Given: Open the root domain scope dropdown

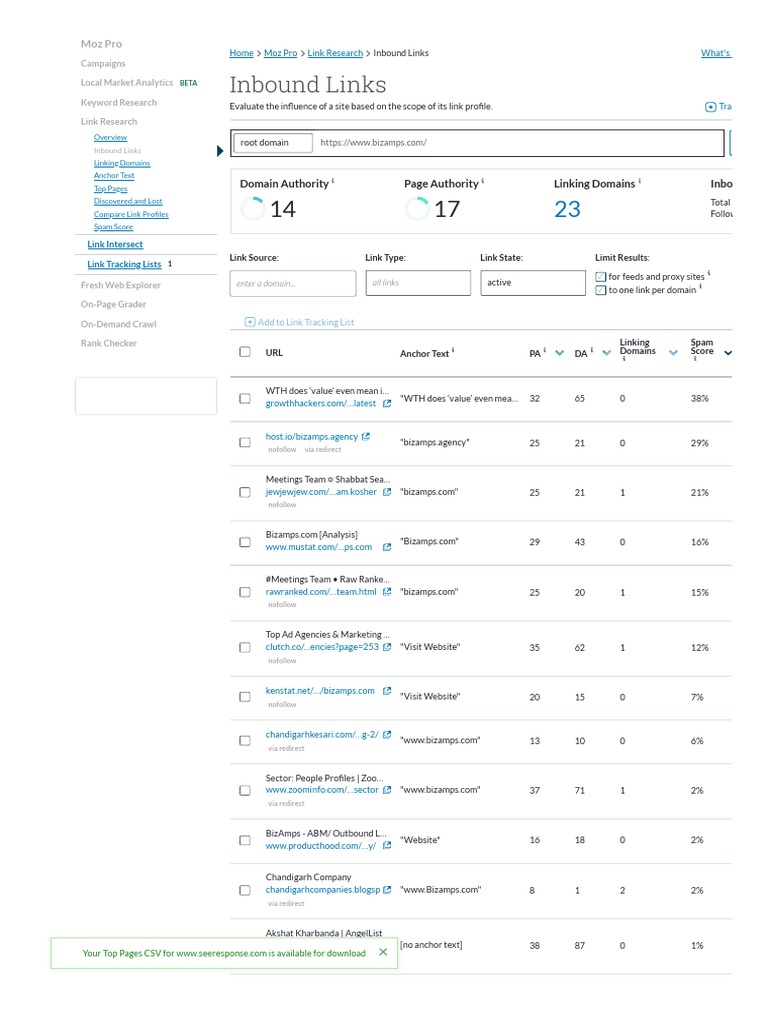Looking at the screenshot, I should point(273,142).
